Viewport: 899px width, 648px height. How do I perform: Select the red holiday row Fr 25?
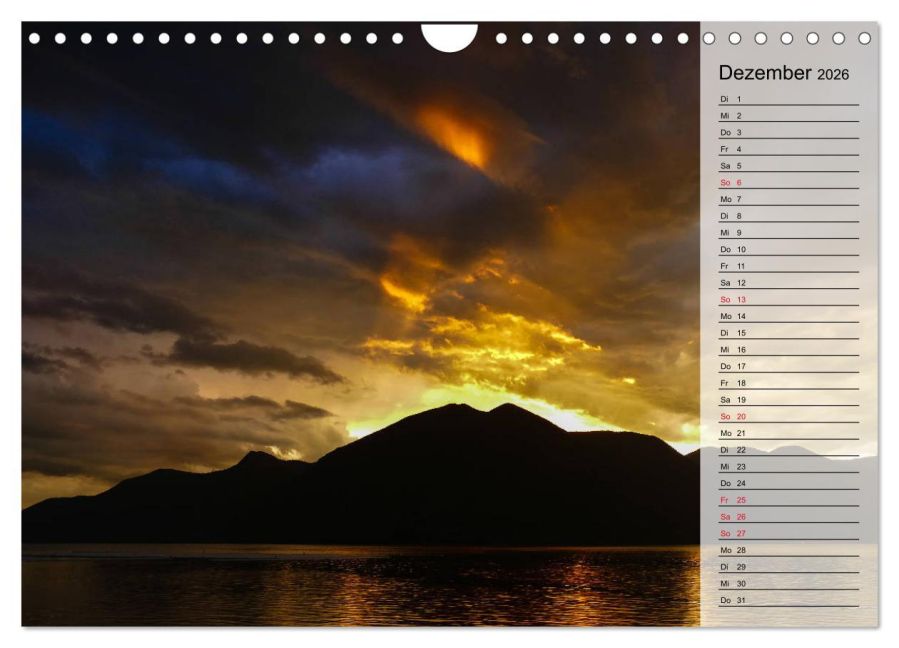(789, 499)
